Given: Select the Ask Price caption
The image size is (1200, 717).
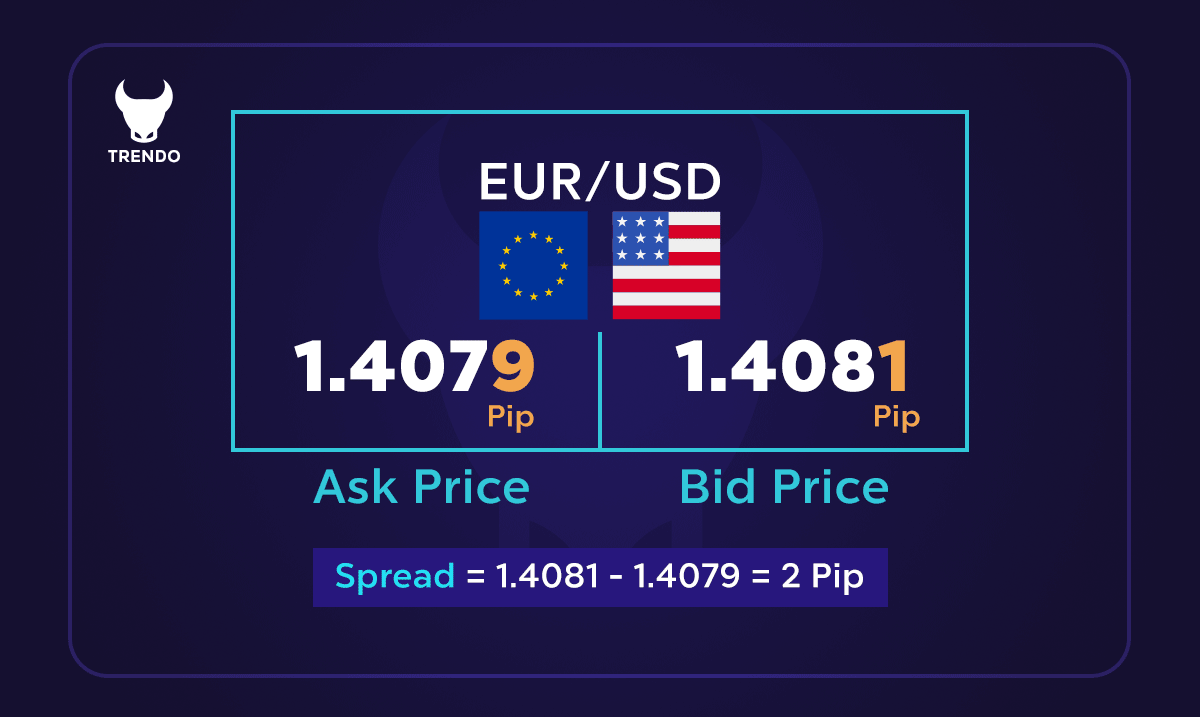Looking at the screenshot, I should click(x=421, y=487).
